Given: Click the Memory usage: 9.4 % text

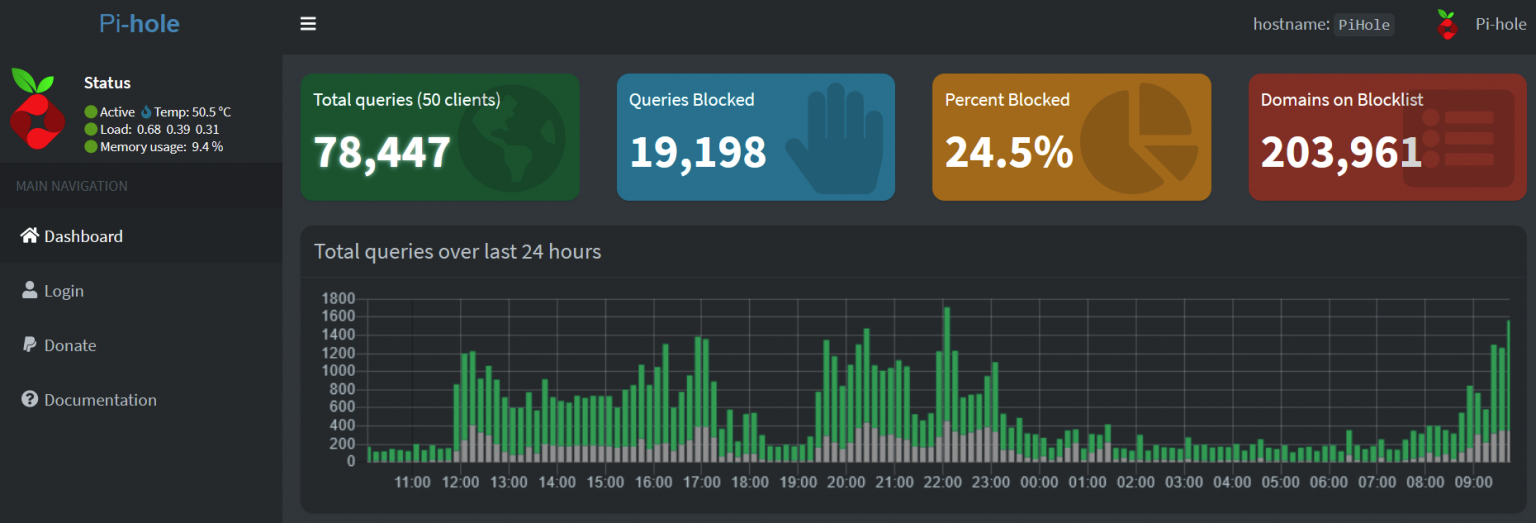Looking at the screenshot, I should point(161,146).
